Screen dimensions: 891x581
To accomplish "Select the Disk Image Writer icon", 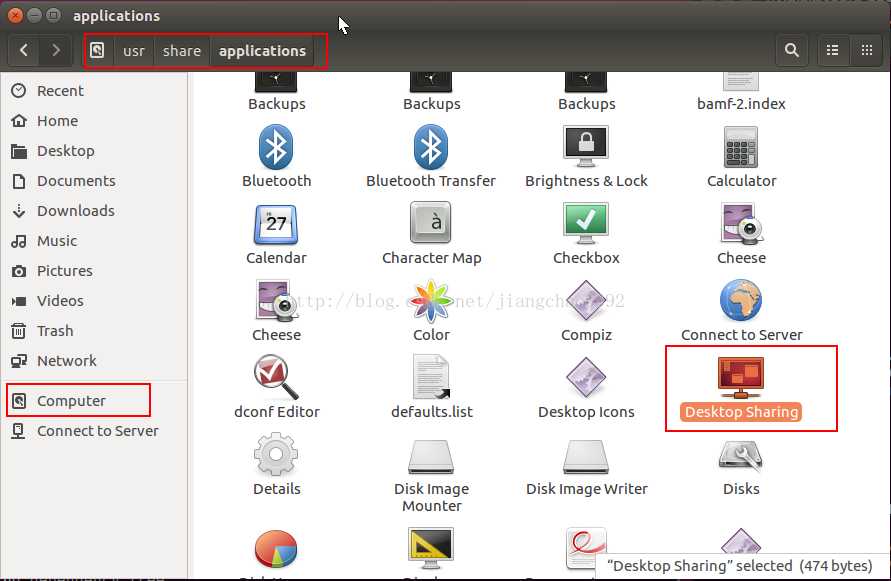I will (586, 456).
